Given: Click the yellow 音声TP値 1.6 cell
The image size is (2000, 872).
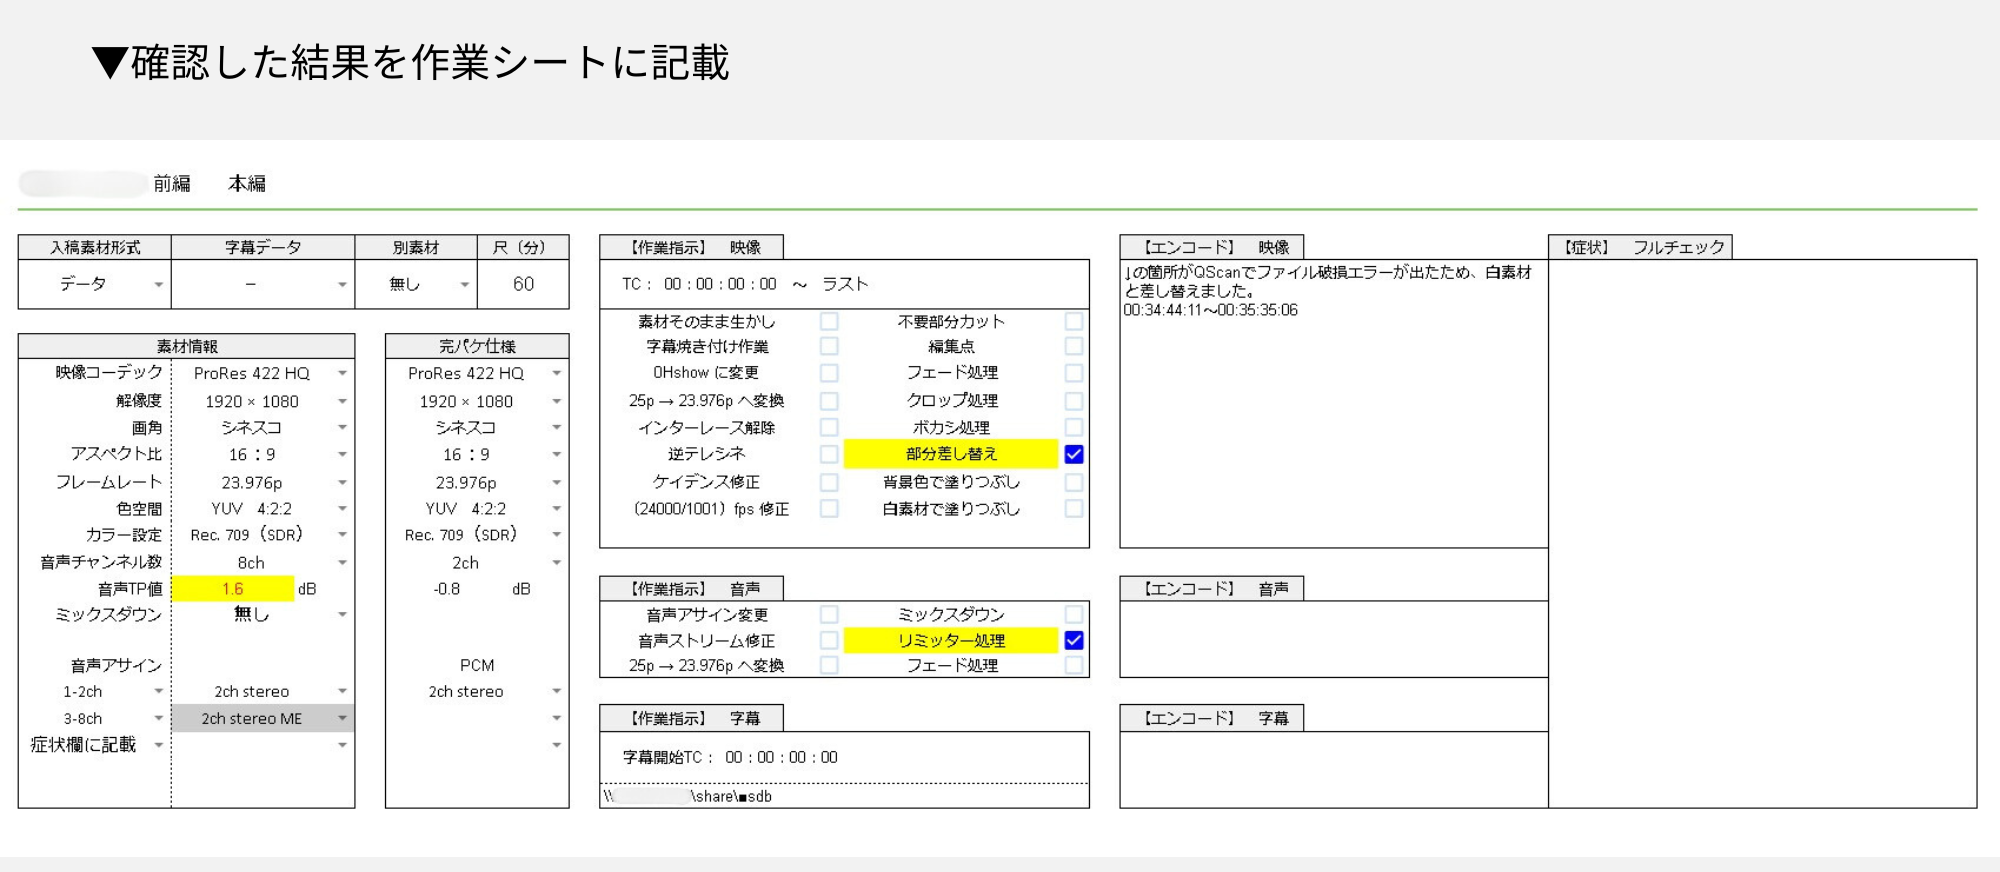Looking at the screenshot, I should tap(233, 588).
